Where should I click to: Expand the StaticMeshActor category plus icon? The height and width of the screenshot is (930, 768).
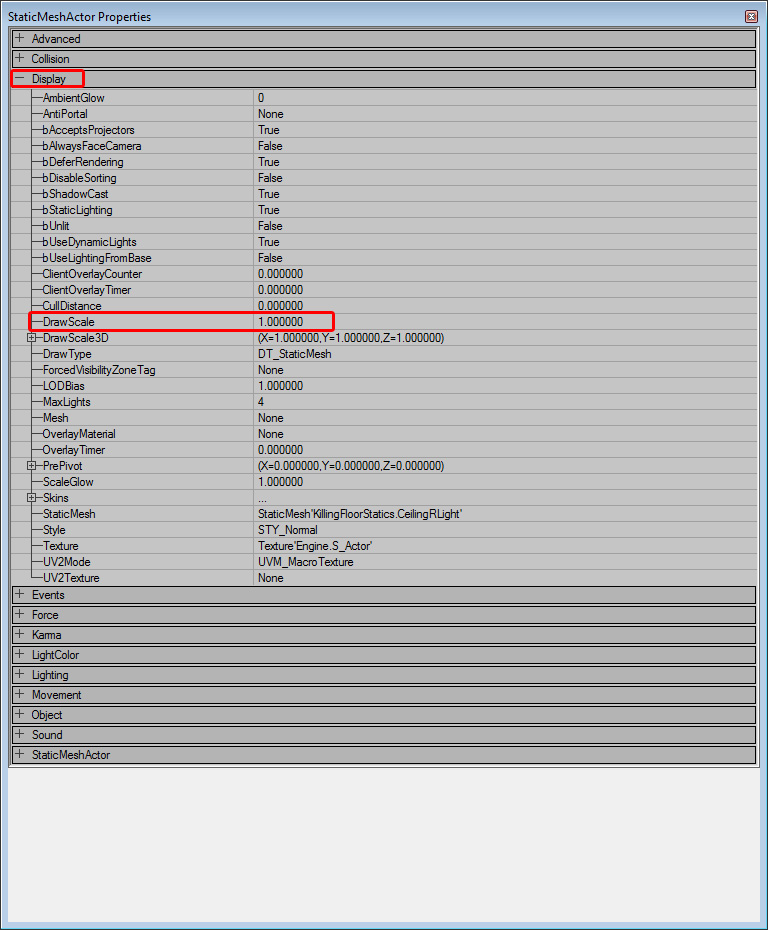(20, 754)
